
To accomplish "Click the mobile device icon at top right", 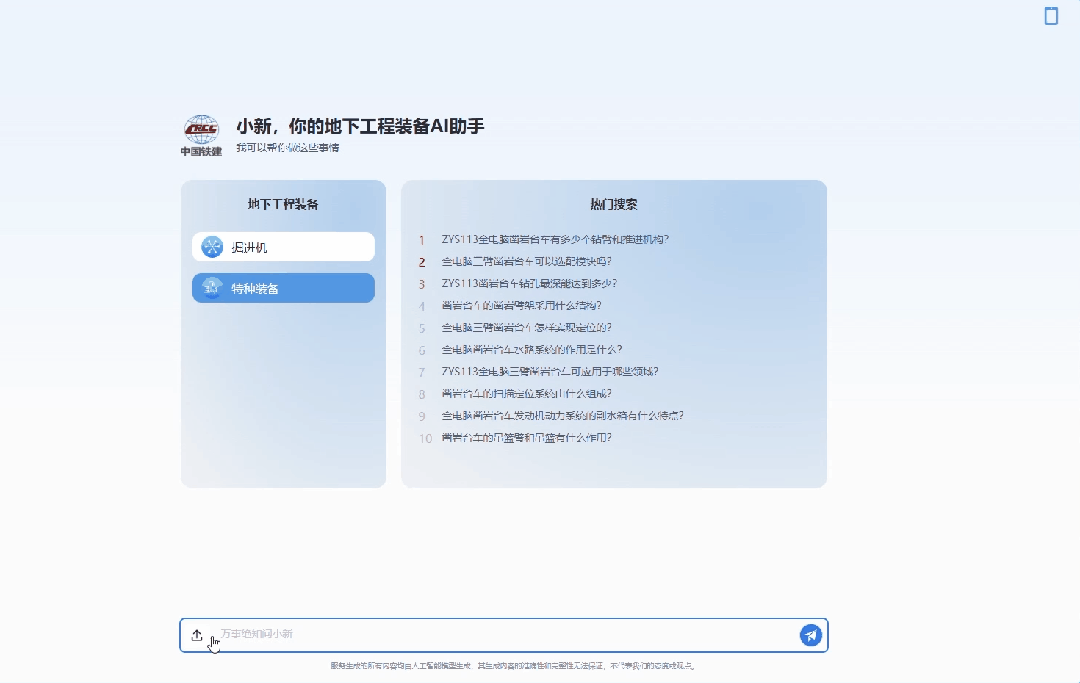I will 1051,16.
